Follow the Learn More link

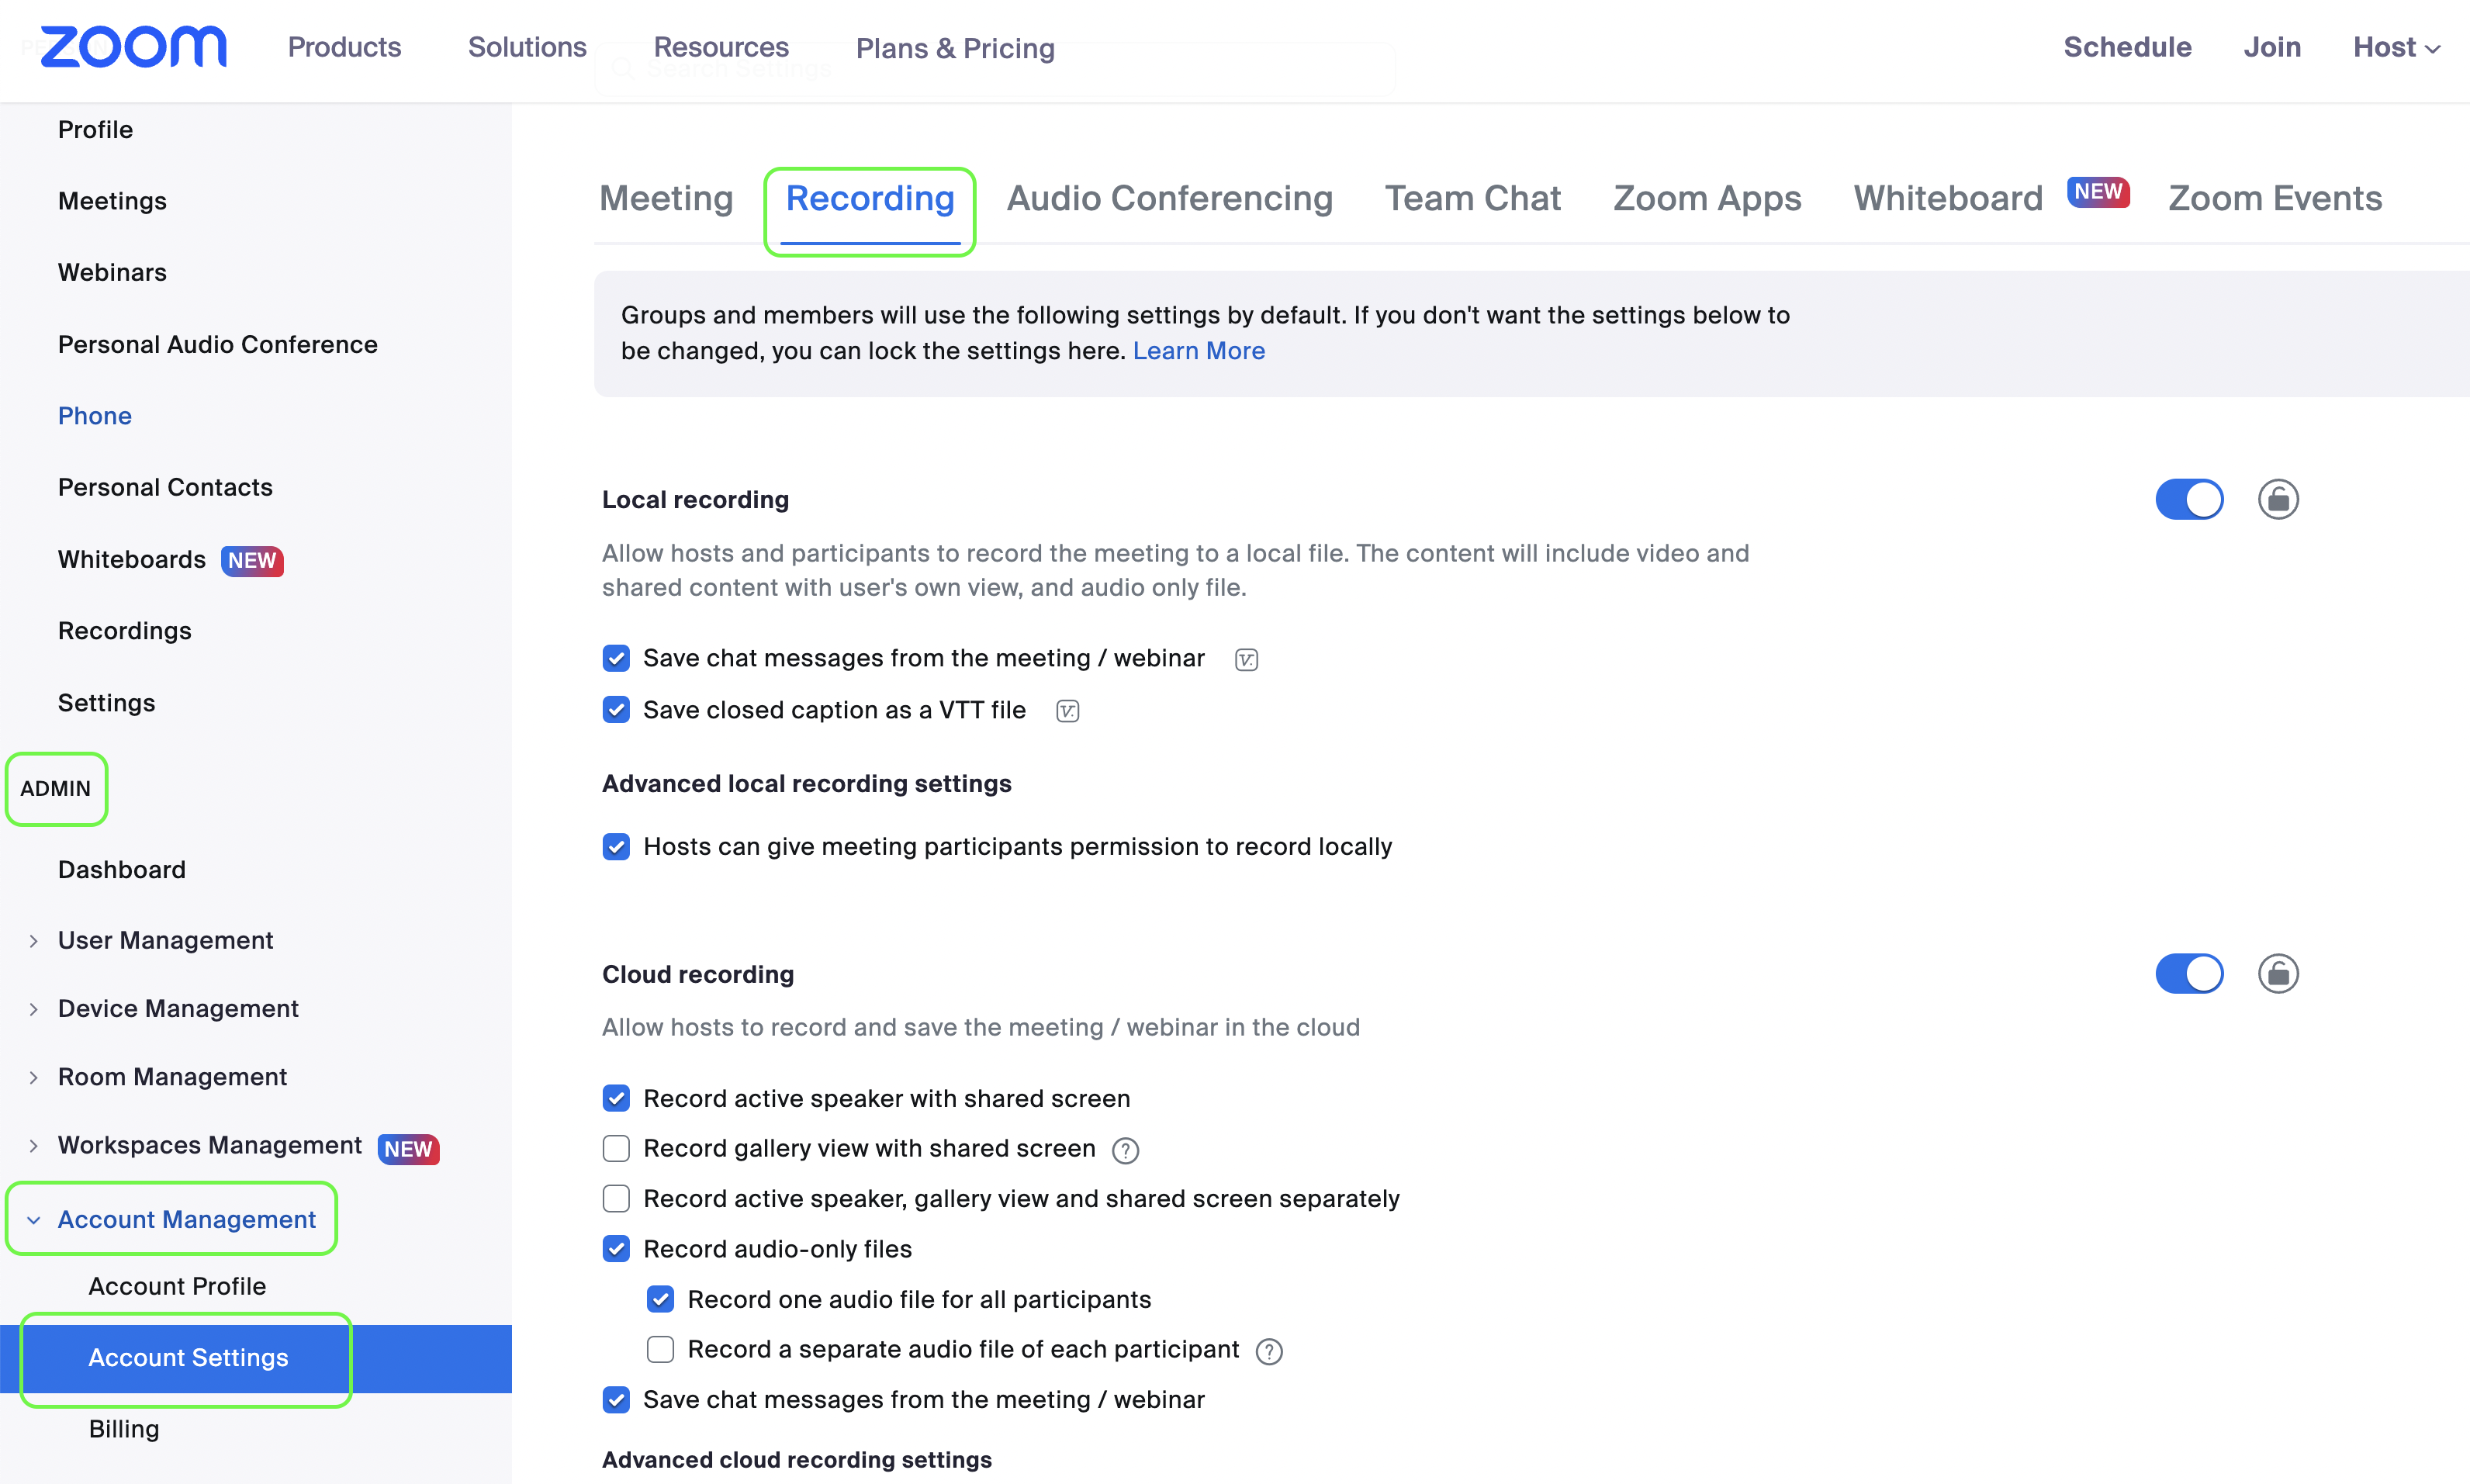point(1198,351)
